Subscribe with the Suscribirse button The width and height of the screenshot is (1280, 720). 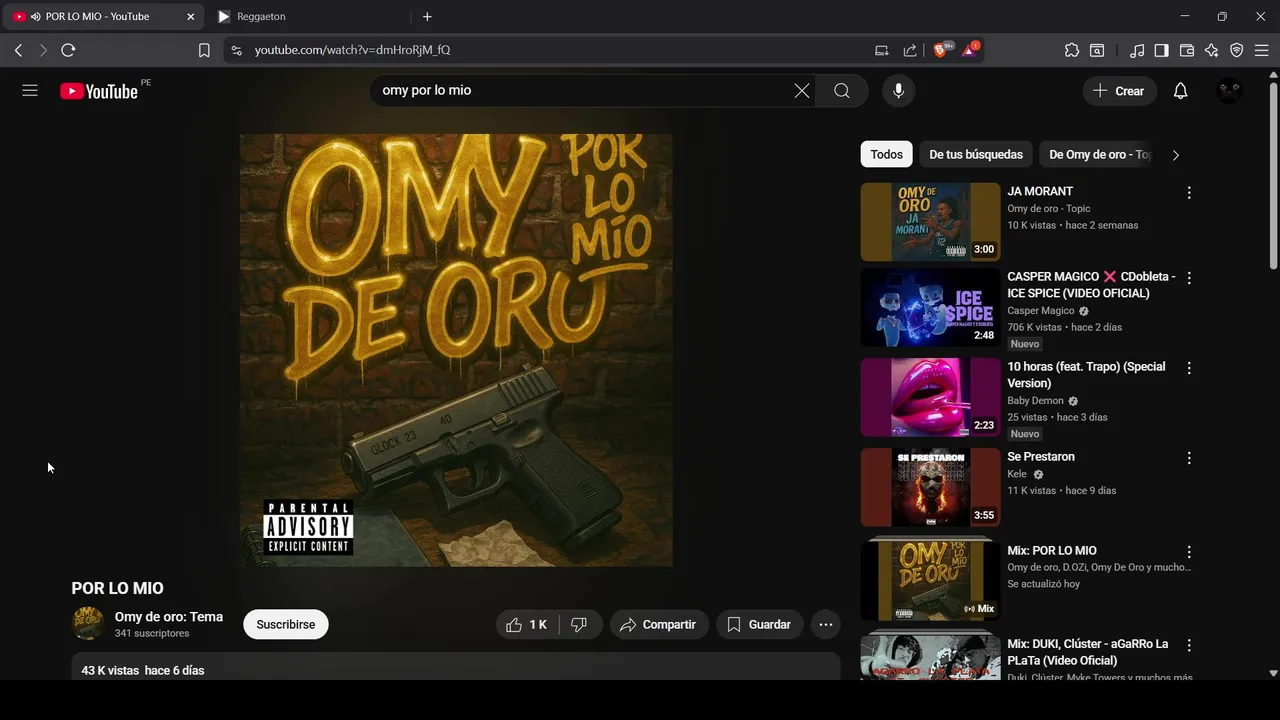tap(286, 625)
